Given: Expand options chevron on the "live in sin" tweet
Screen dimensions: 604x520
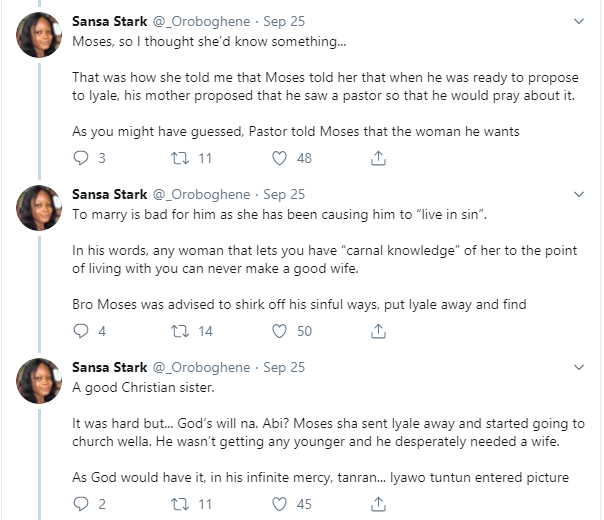Looking at the screenshot, I should (579, 193).
